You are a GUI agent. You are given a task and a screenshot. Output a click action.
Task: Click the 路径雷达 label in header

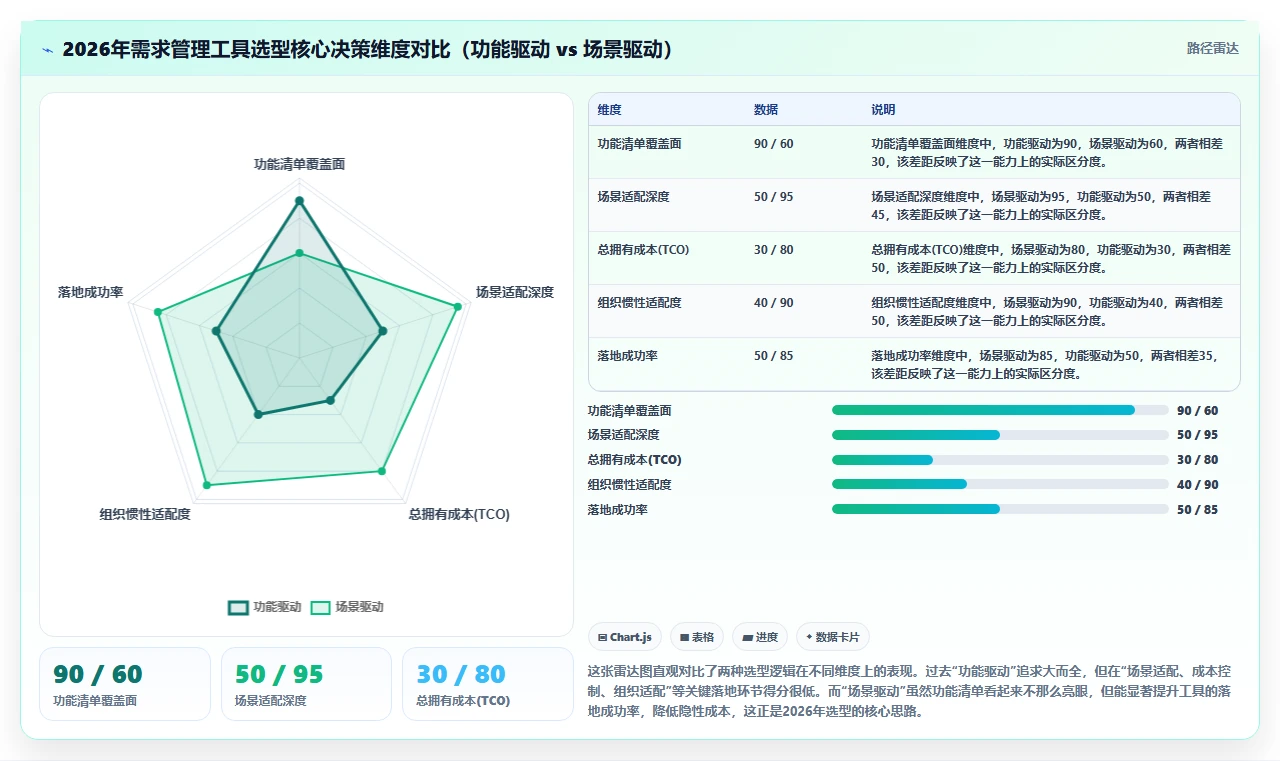1212,48
